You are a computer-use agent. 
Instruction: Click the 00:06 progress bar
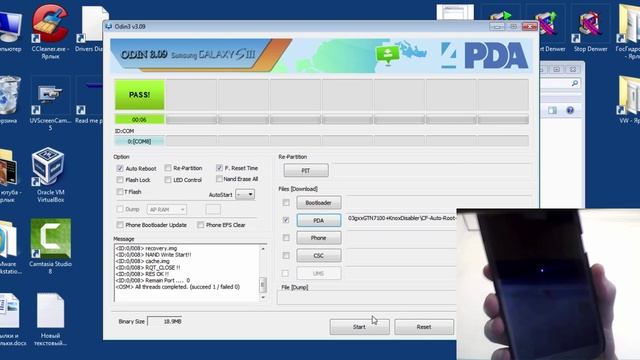[140, 120]
